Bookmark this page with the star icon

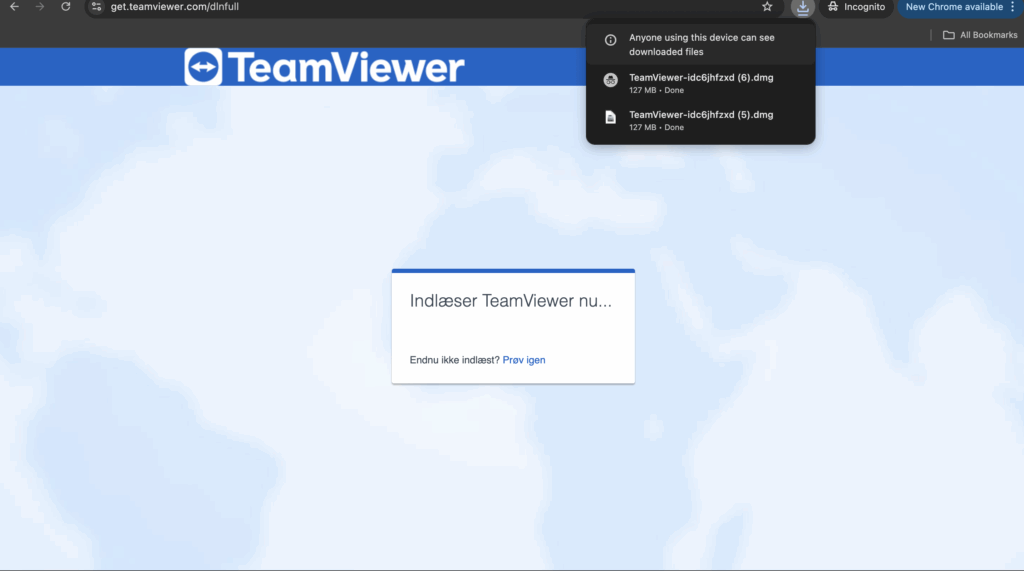pos(767,7)
